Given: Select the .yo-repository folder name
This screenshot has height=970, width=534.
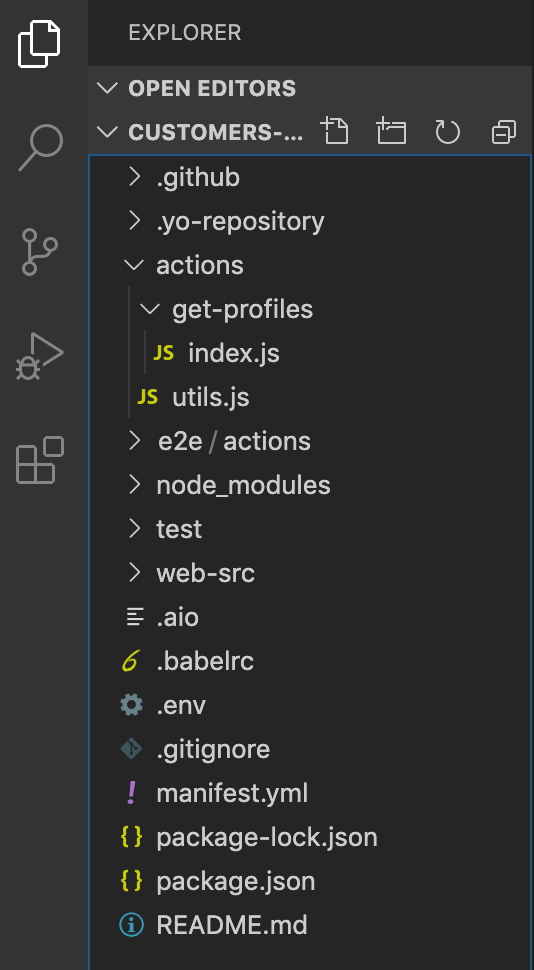Looking at the screenshot, I should pyautogui.click(x=240, y=222).
